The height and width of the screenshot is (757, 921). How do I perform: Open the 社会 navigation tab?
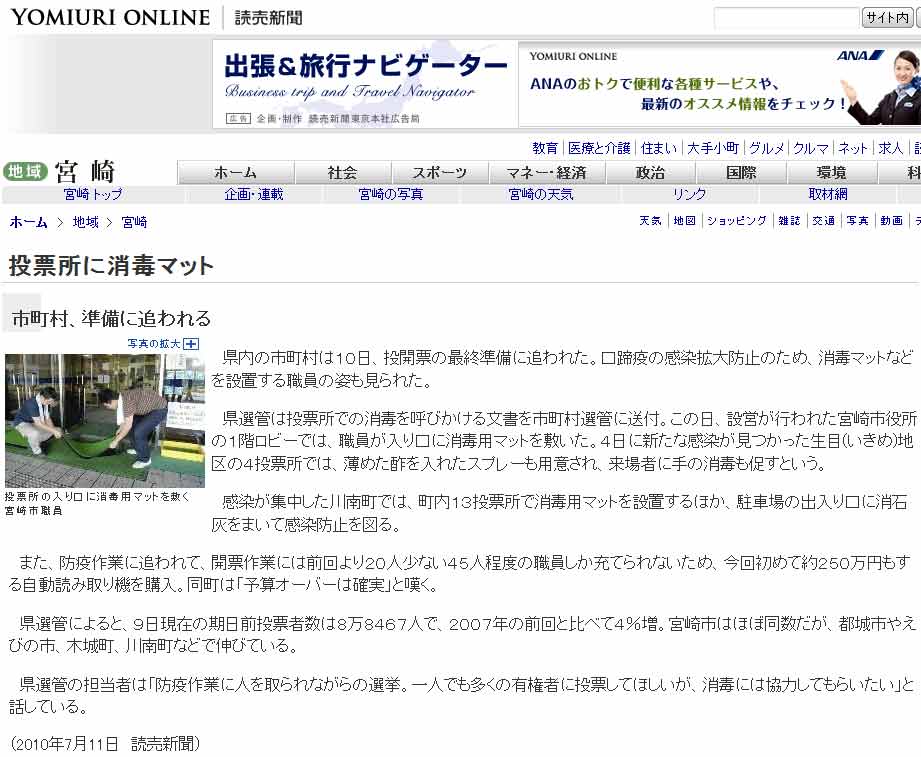[x=342, y=172]
